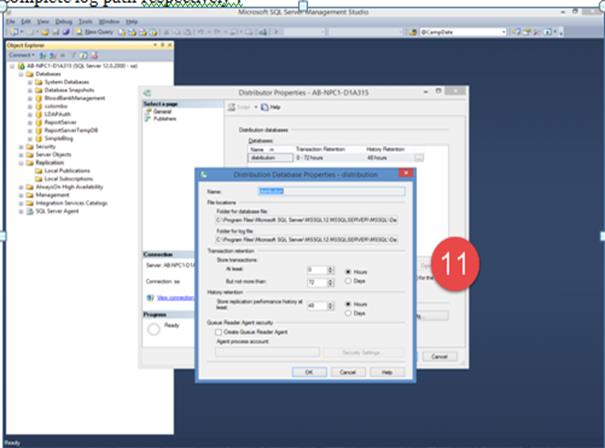Select the BloodBankManagement database icon
The image size is (605, 448).
39,98
